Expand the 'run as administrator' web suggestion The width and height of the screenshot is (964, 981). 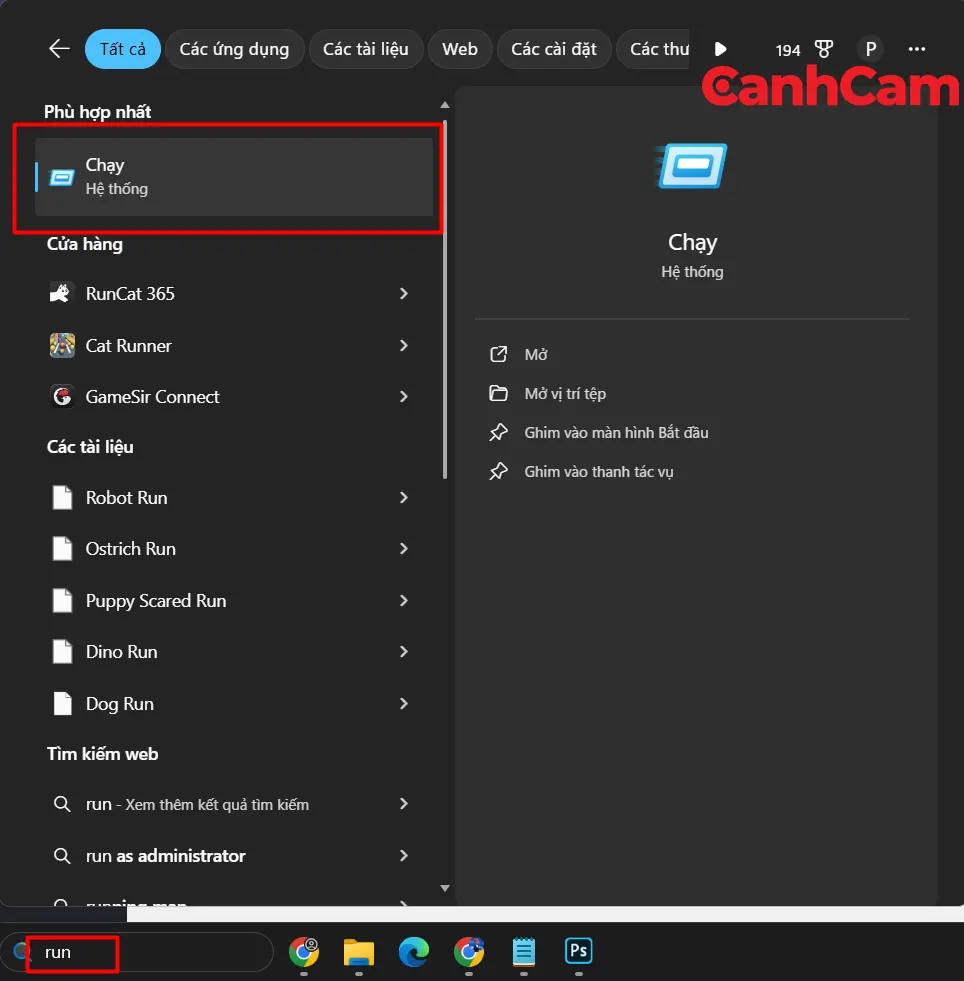click(404, 856)
